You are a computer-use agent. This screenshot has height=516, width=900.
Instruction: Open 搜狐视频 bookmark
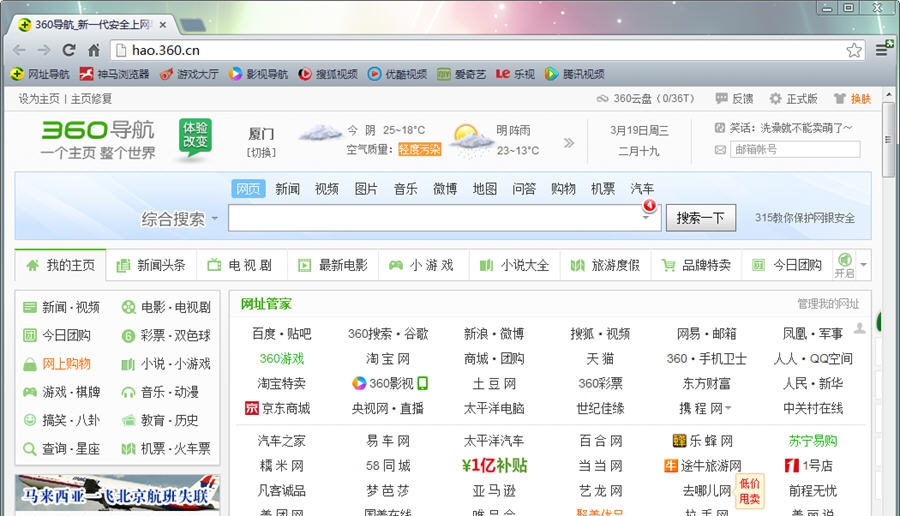pos(328,74)
